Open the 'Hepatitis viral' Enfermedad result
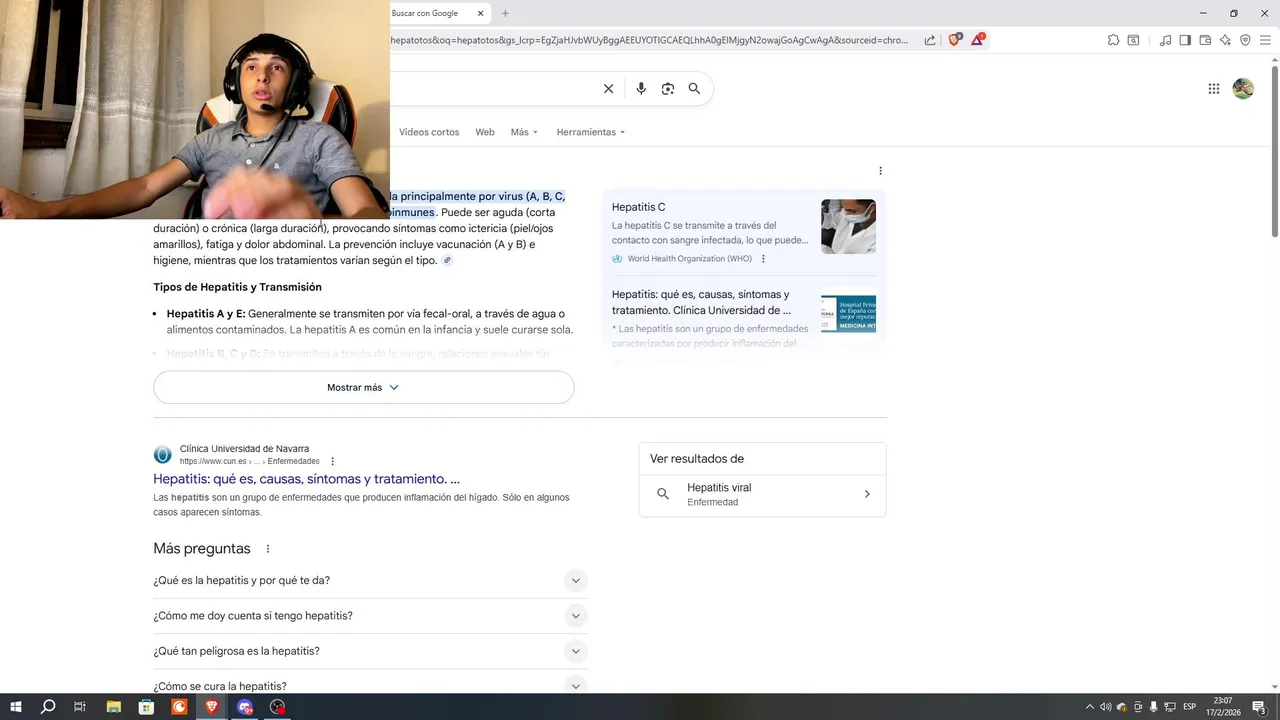 click(763, 494)
